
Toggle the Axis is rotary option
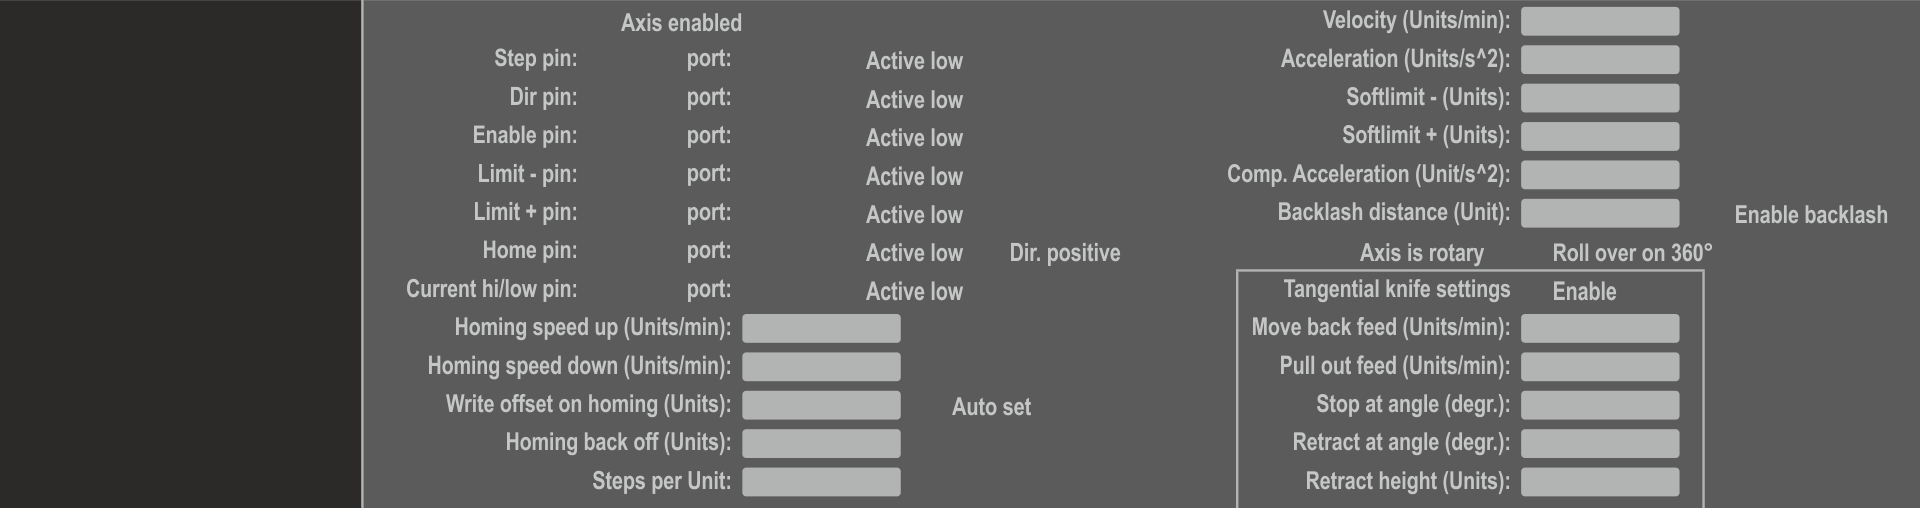(1421, 253)
